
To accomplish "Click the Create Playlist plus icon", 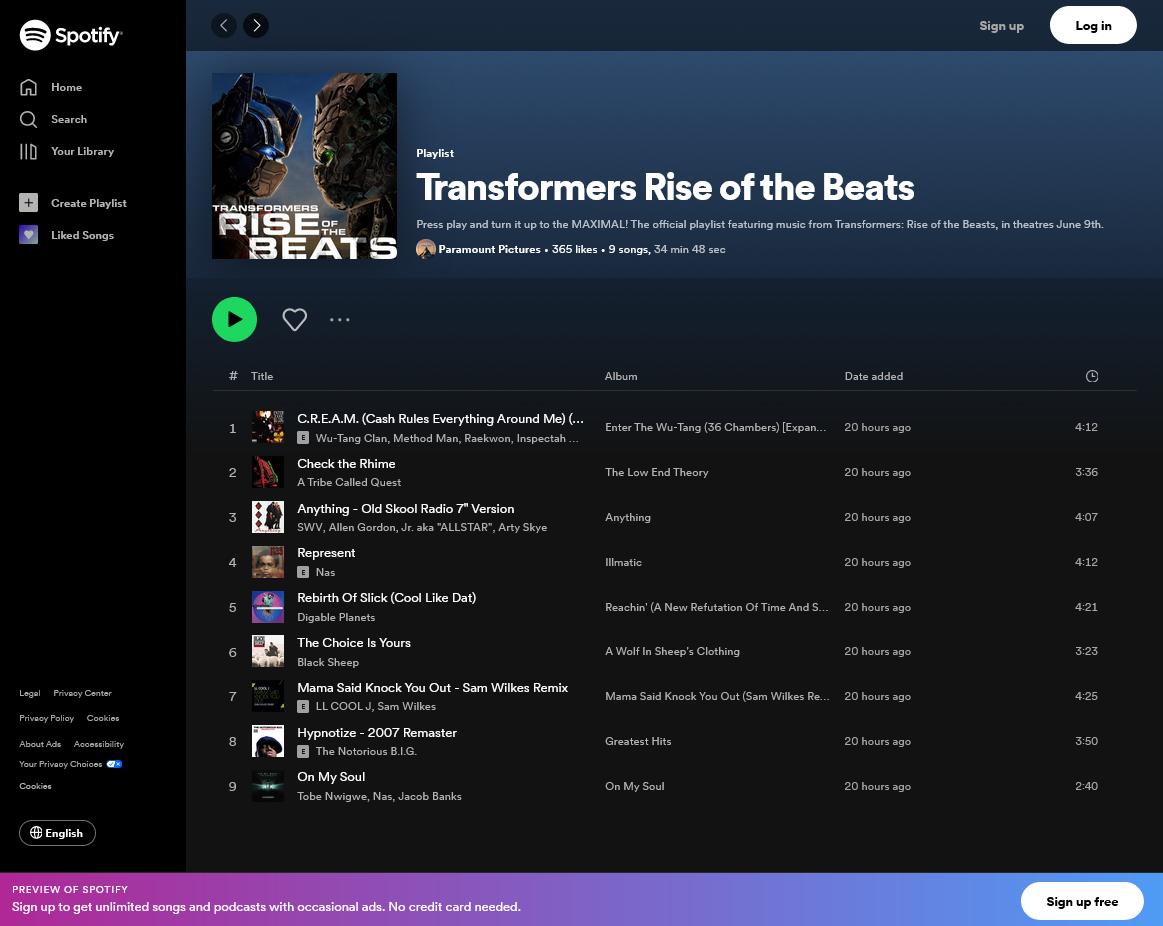I will pos(28,203).
